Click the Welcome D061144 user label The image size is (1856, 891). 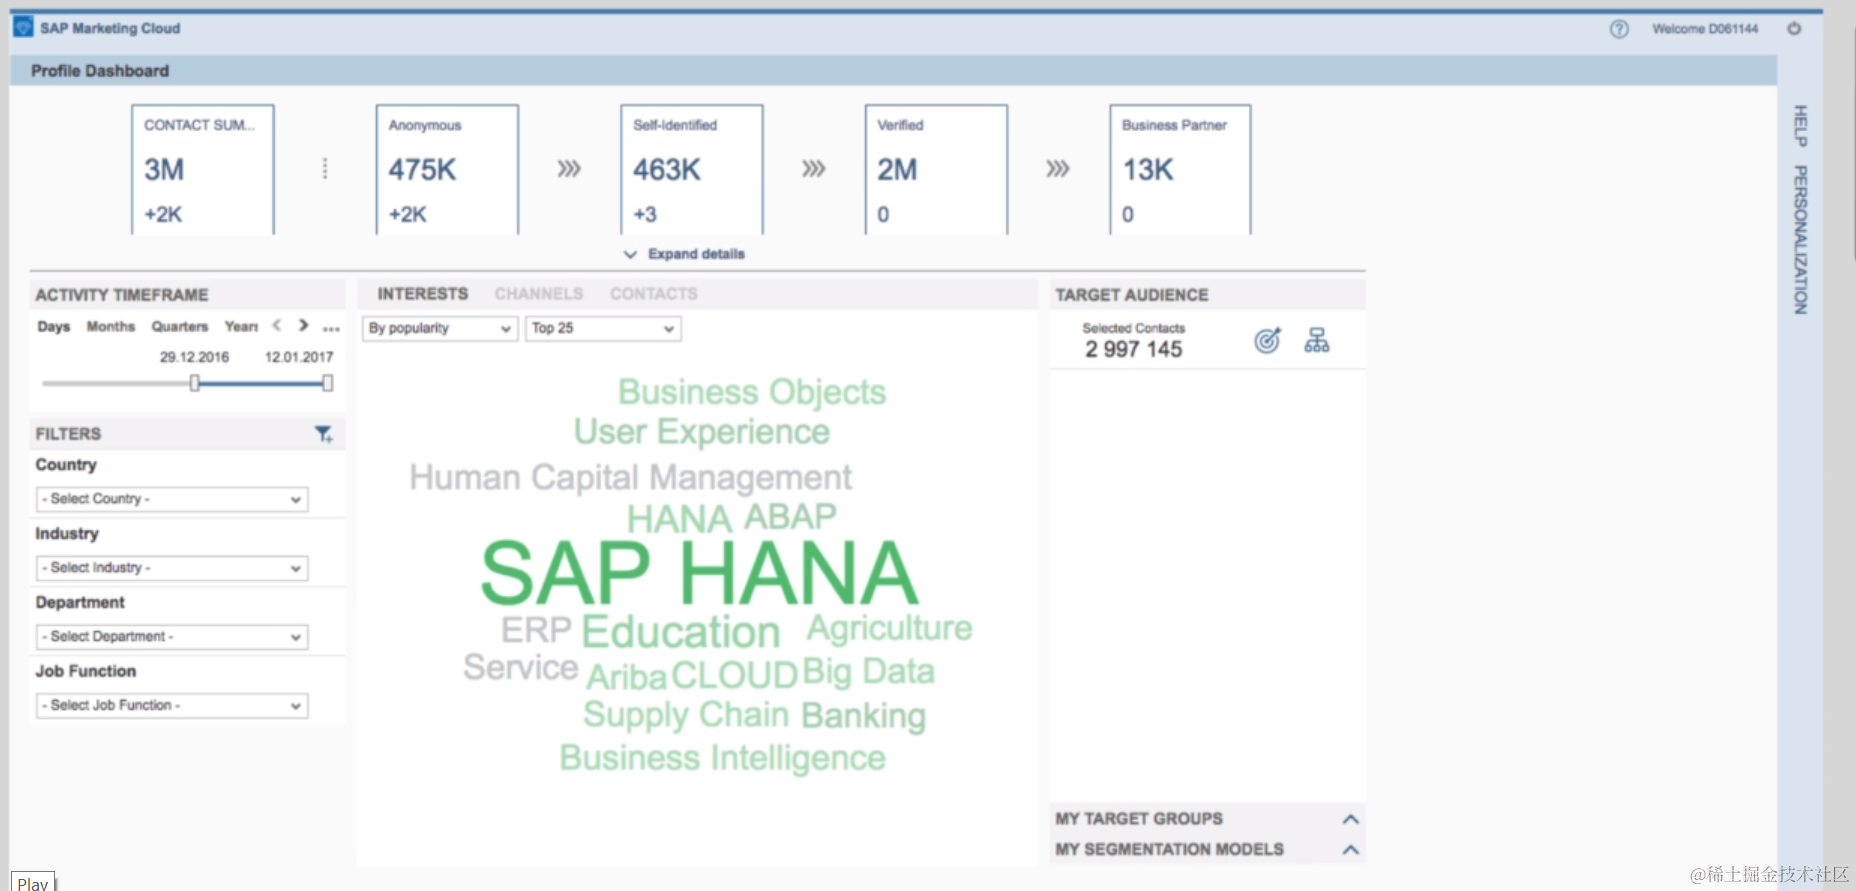click(1705, 29)
